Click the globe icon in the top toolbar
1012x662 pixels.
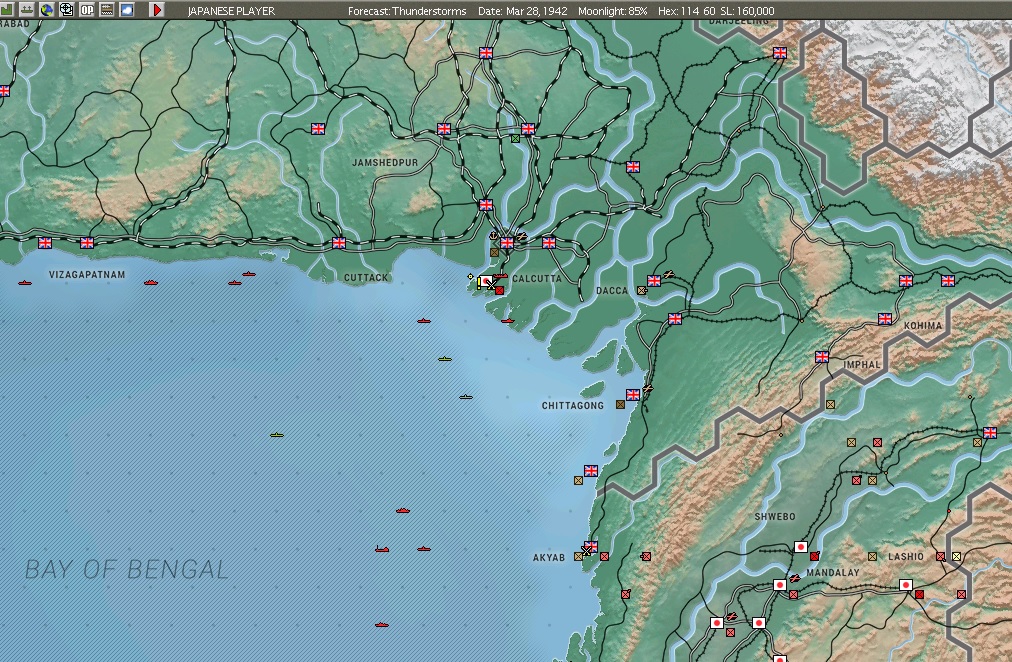46,10
